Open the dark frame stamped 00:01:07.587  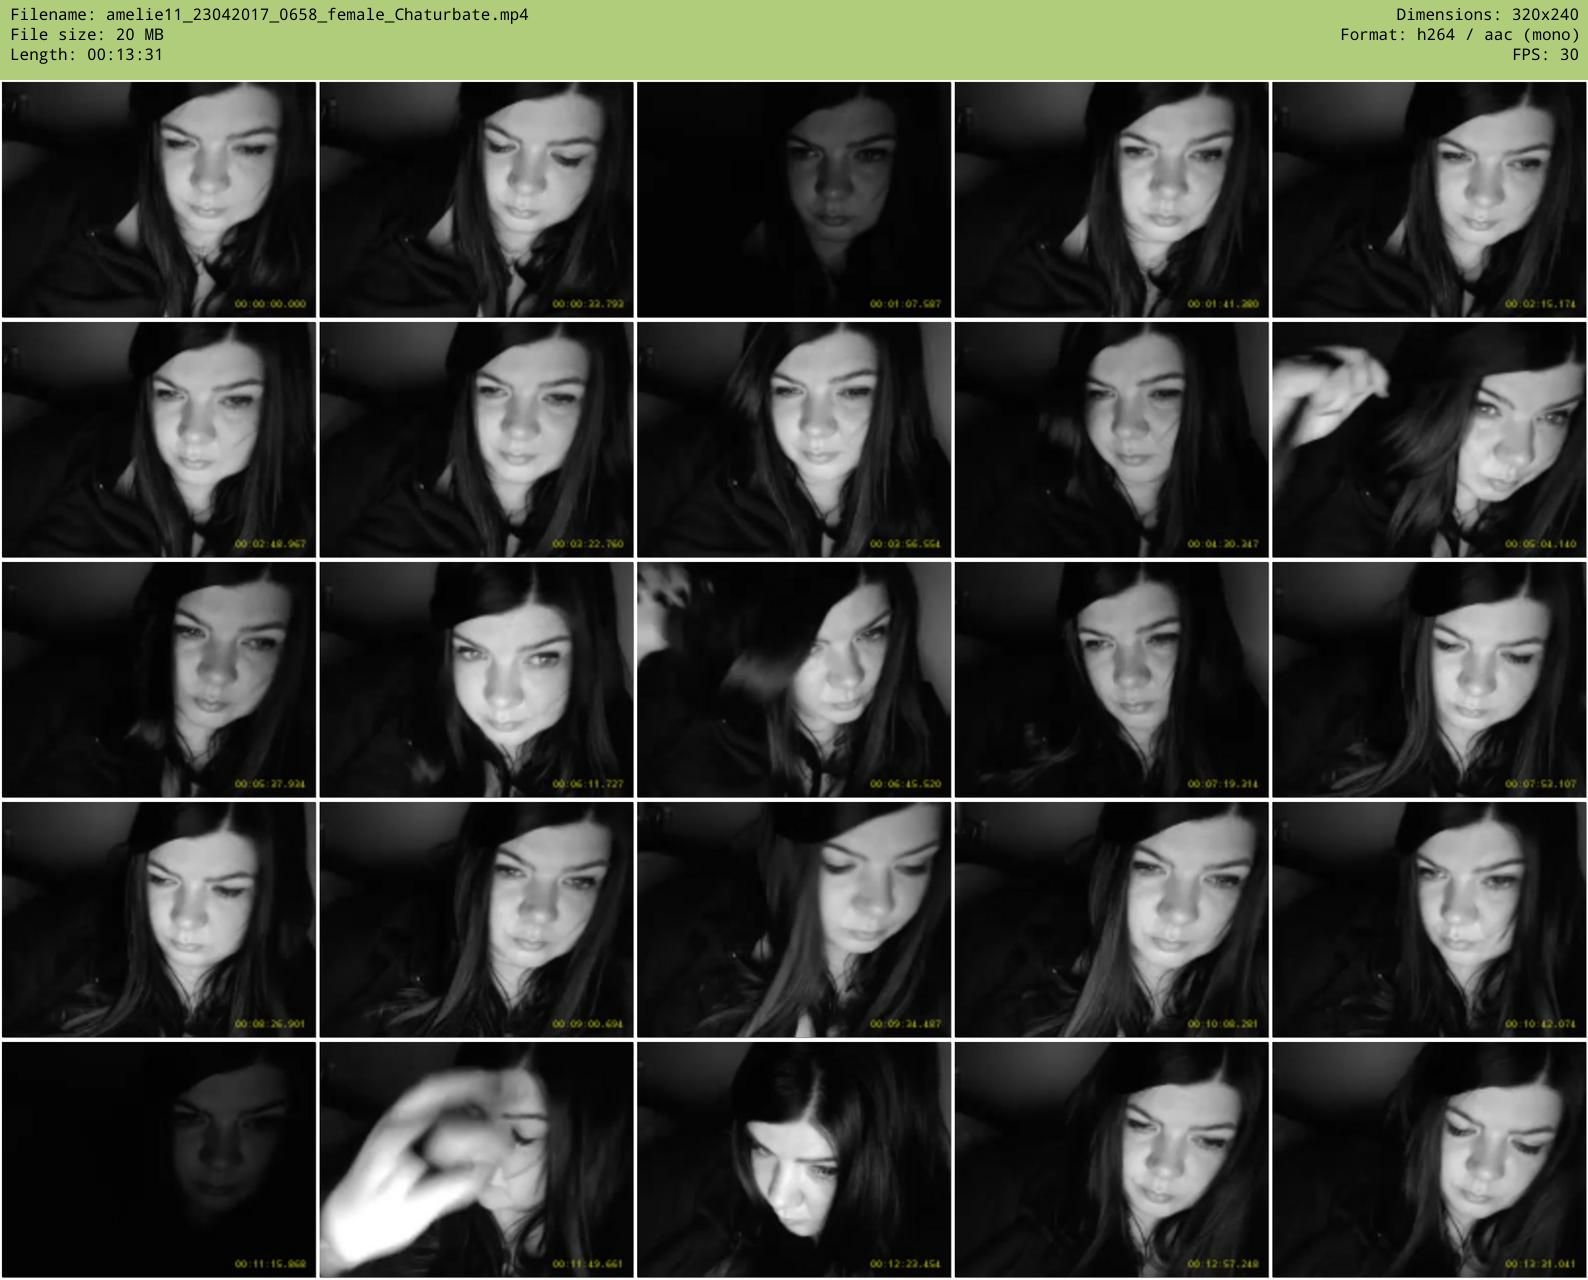tap(794, 200)
